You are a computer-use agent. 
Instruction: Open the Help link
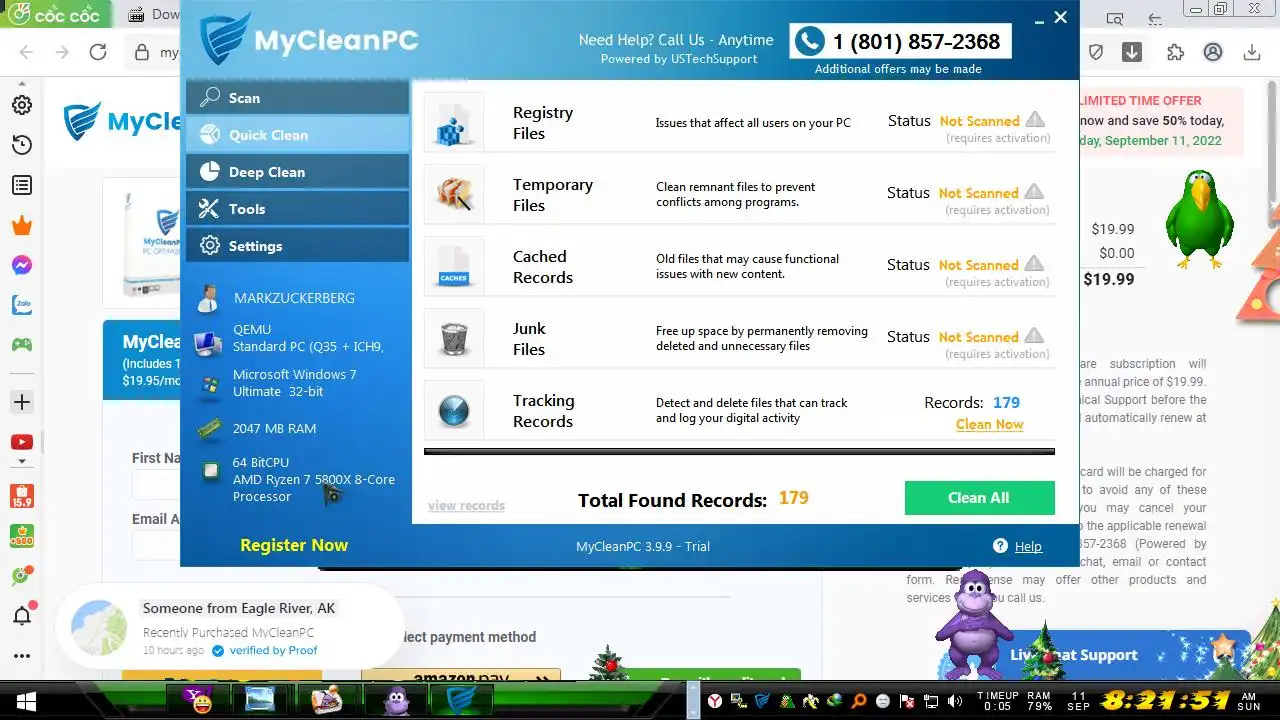(1028, 546)
